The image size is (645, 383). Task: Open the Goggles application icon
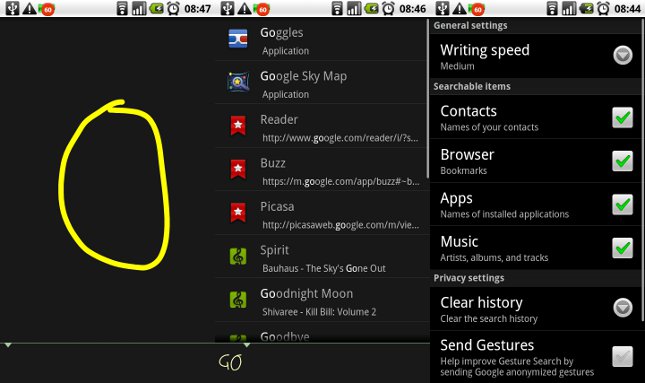point(238,39)
